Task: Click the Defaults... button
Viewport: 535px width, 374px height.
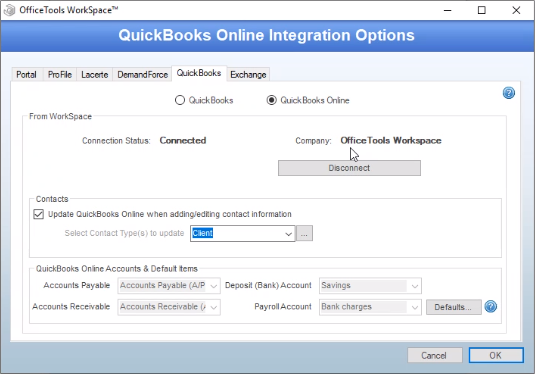Action: pyautogui.click(x=453, y=307)
